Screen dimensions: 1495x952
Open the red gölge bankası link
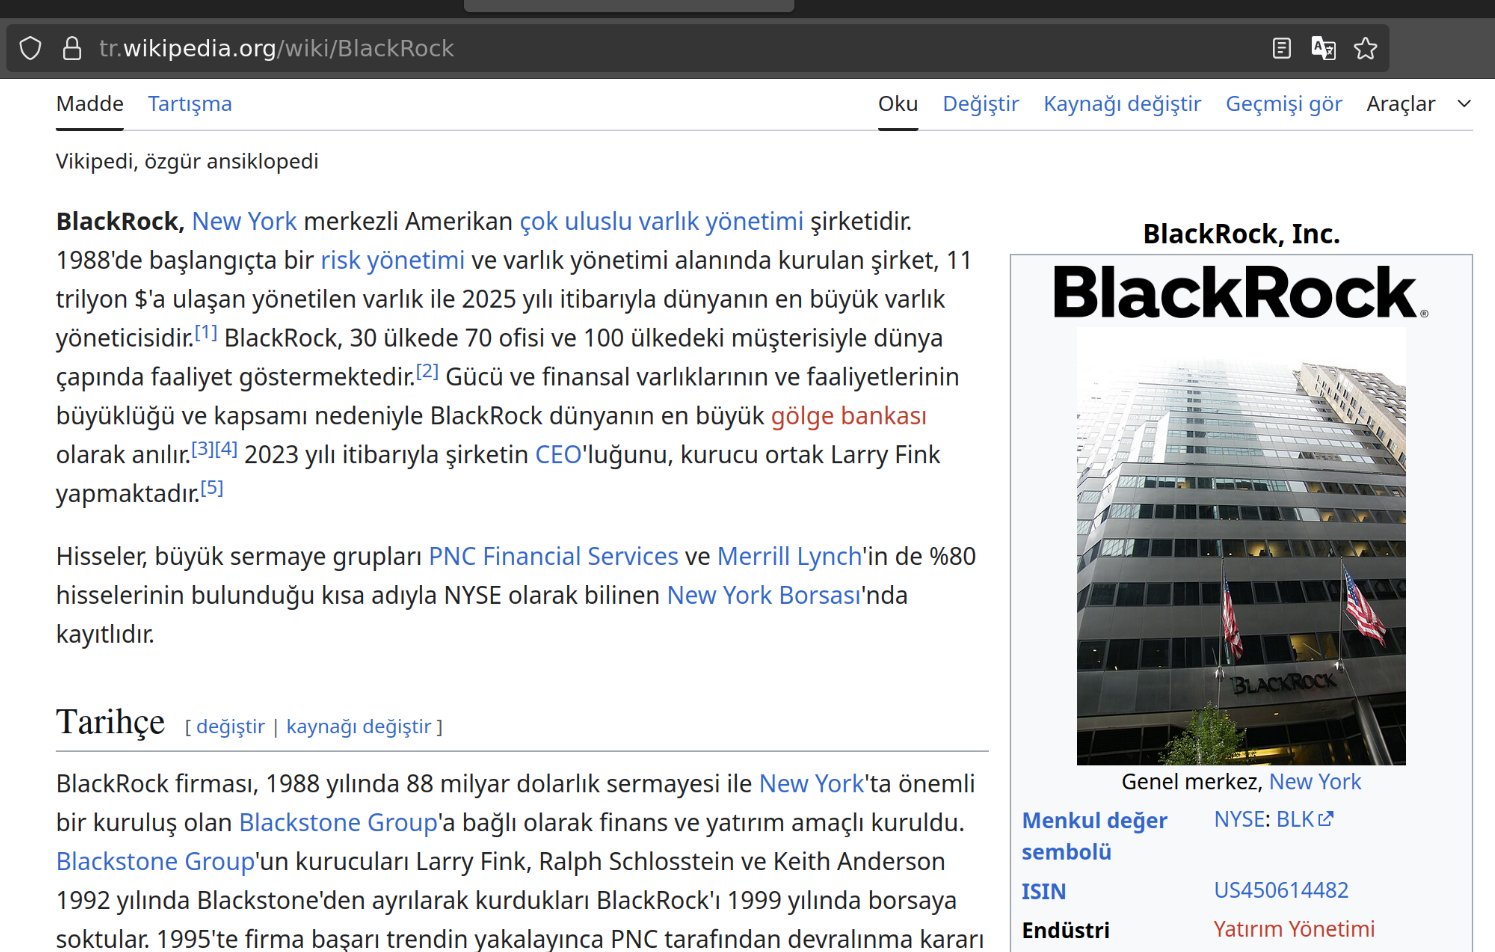(849, 416)
